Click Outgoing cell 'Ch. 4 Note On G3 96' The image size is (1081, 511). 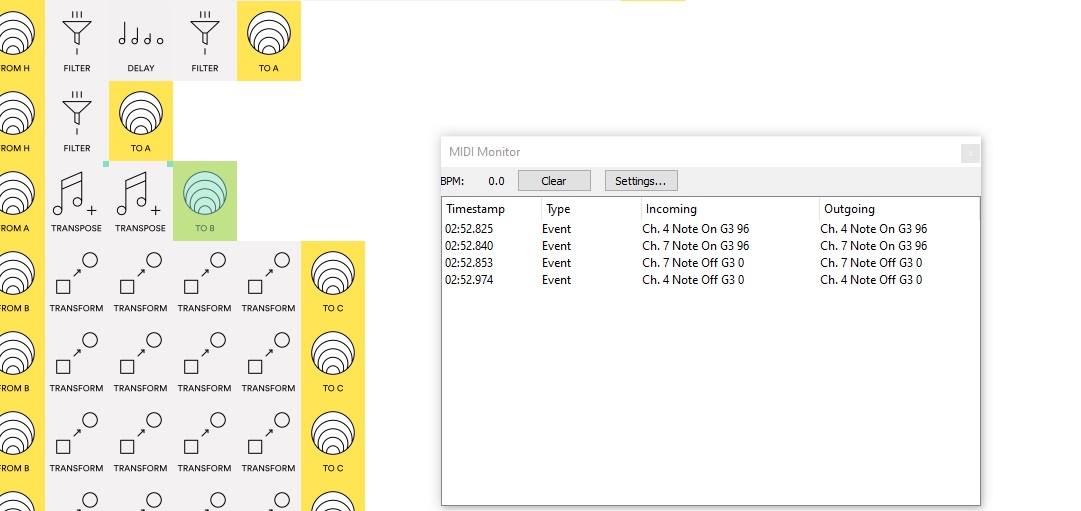(x=873, y=229)
